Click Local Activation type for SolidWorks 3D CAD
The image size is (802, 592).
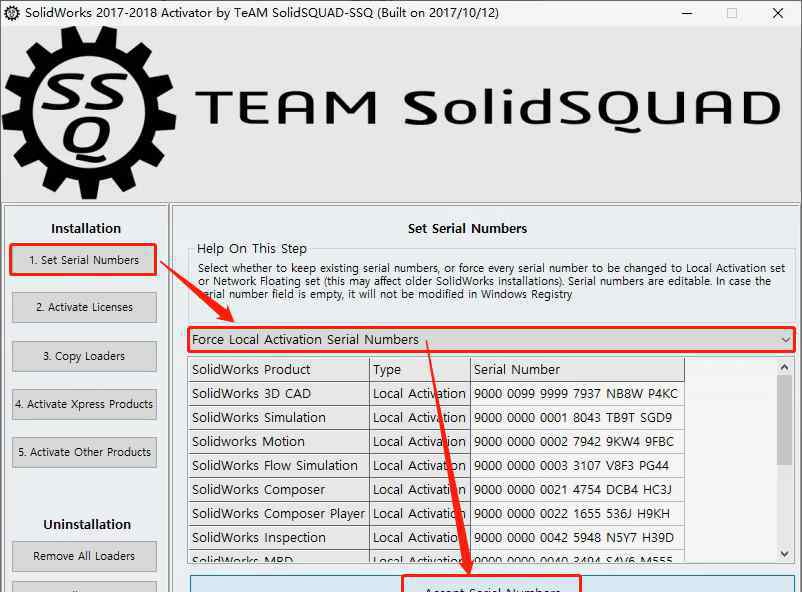click(x=419, y=393)
